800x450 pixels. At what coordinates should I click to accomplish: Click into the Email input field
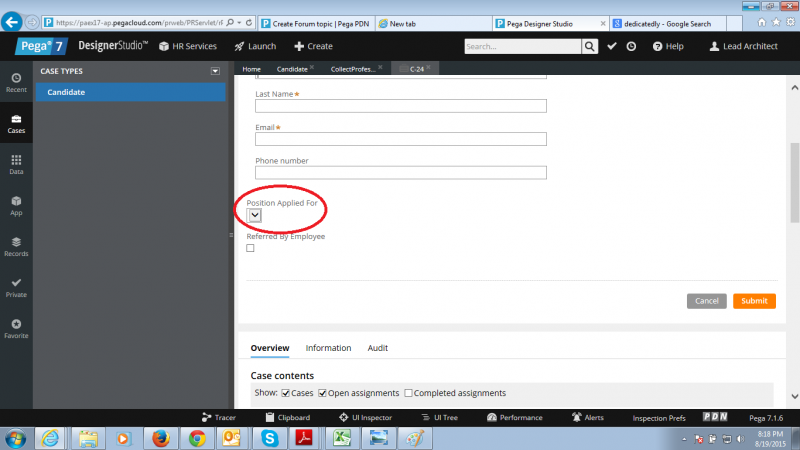coord(401,139)
